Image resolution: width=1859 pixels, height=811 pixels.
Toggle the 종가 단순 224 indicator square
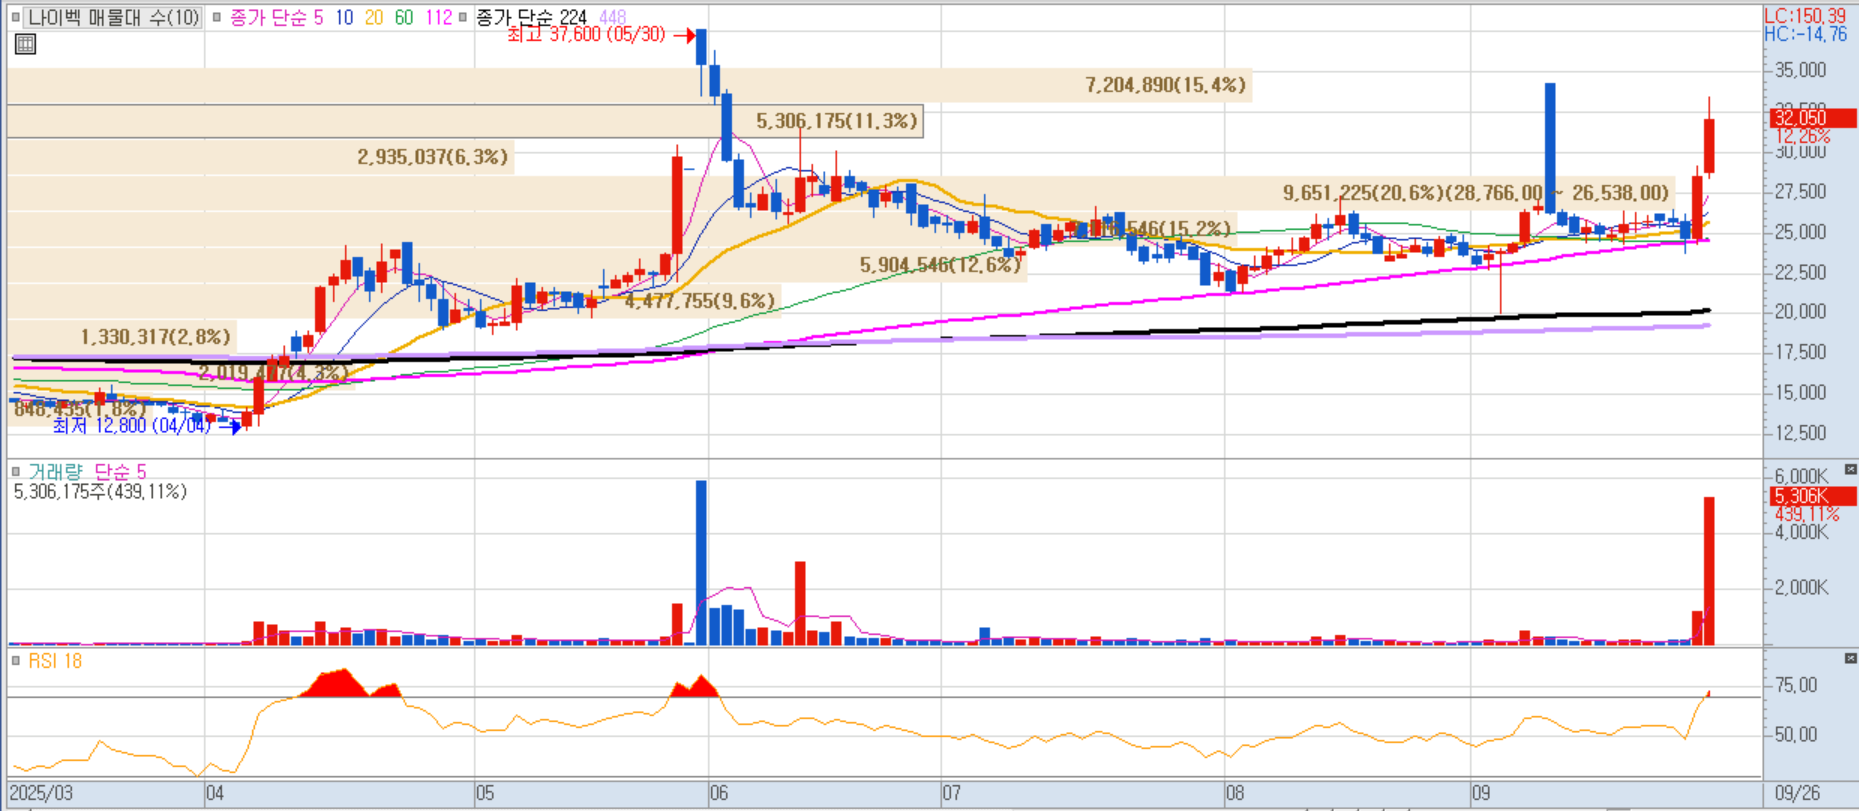pos(463,17)
